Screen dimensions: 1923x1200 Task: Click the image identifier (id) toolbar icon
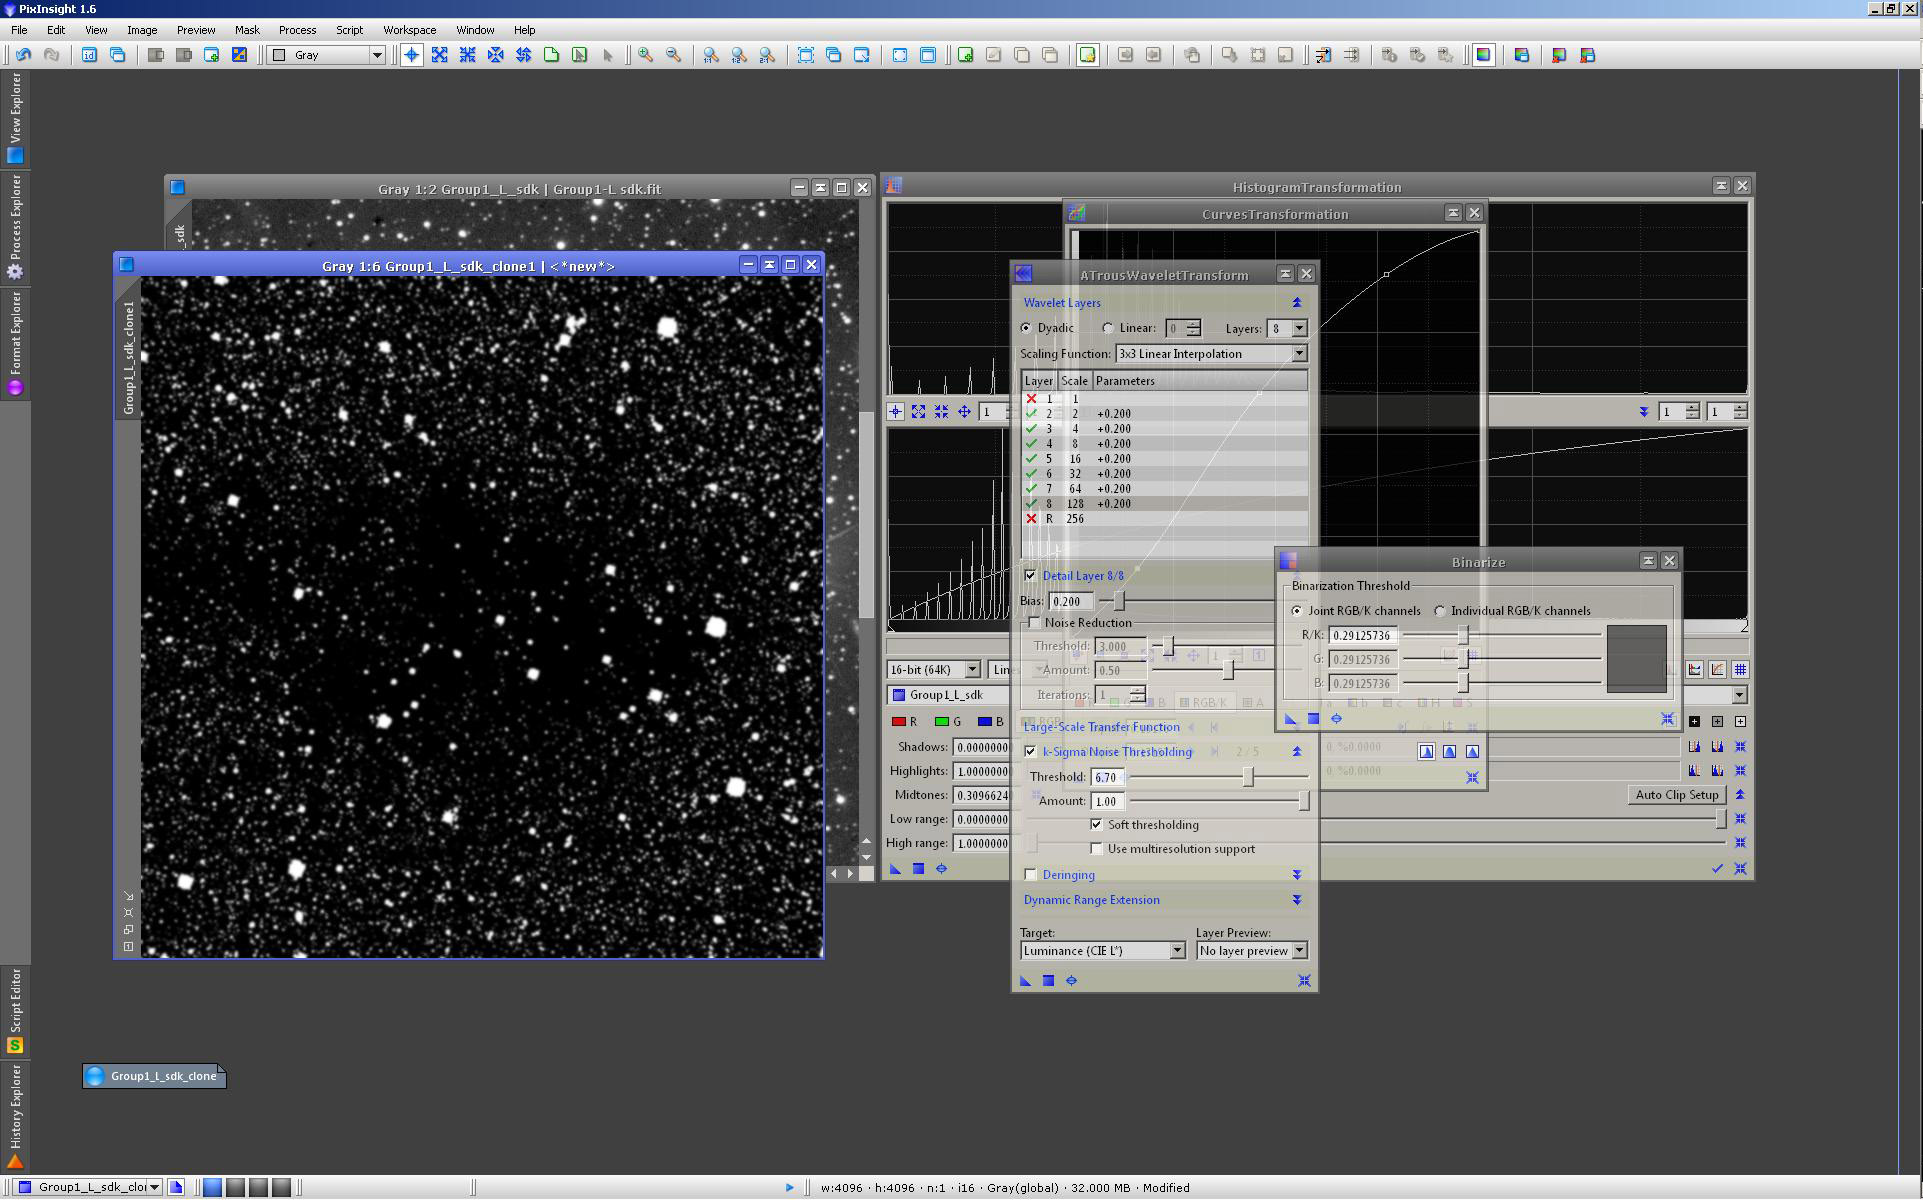coord(89,55)
